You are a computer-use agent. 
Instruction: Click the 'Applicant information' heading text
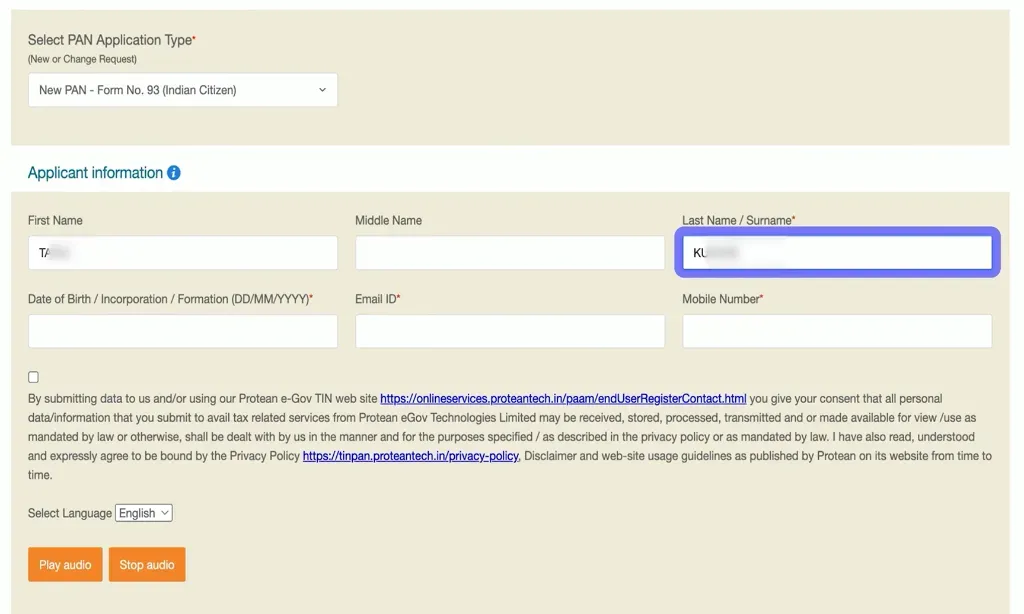pyautogui.click(x=95, y=173)
